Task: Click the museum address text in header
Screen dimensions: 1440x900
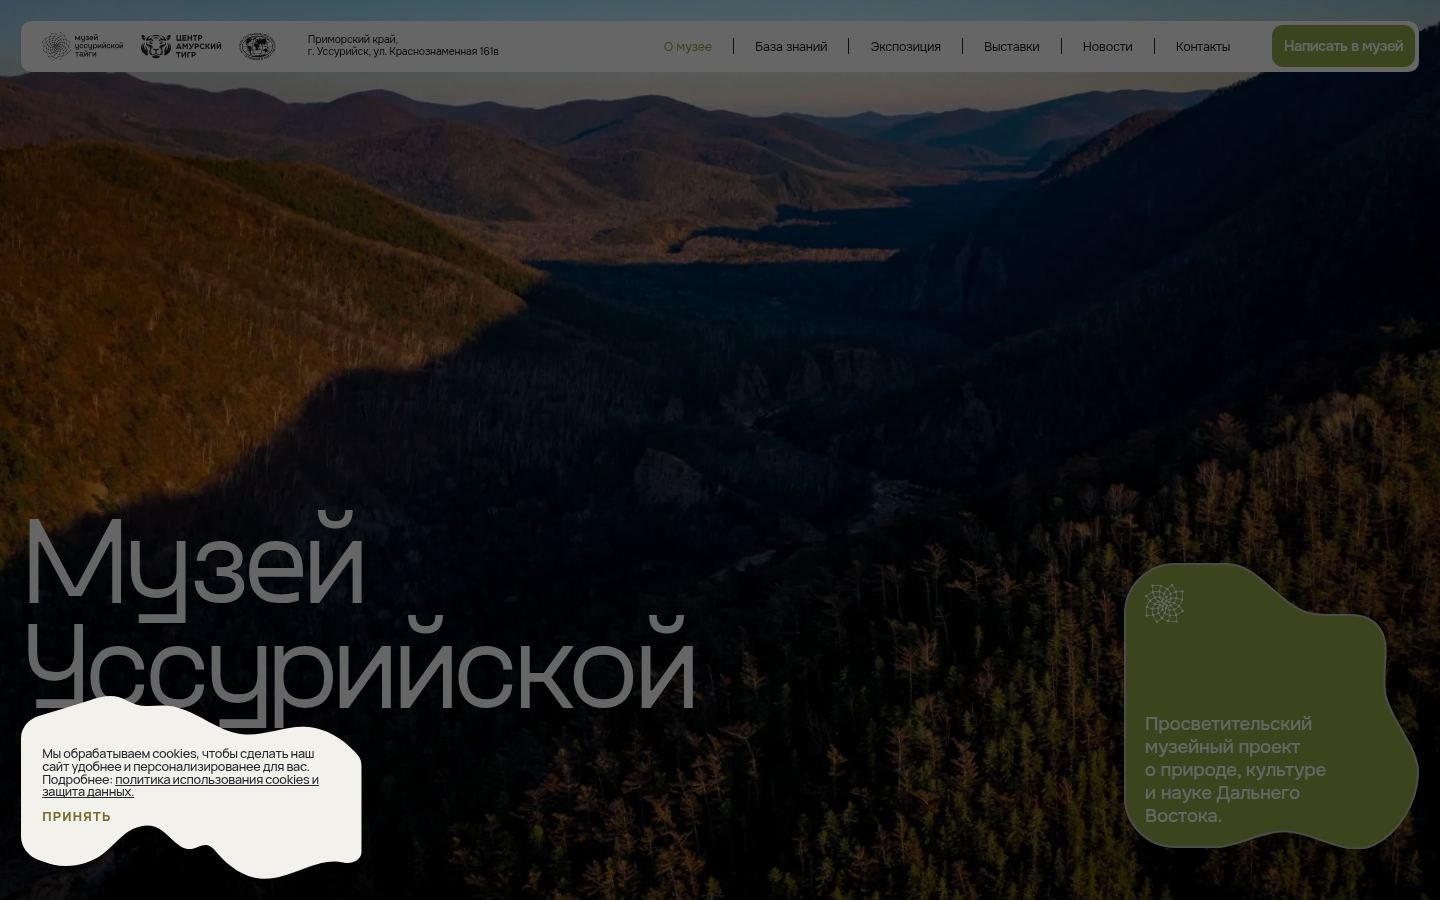Action: pos(403,46)
